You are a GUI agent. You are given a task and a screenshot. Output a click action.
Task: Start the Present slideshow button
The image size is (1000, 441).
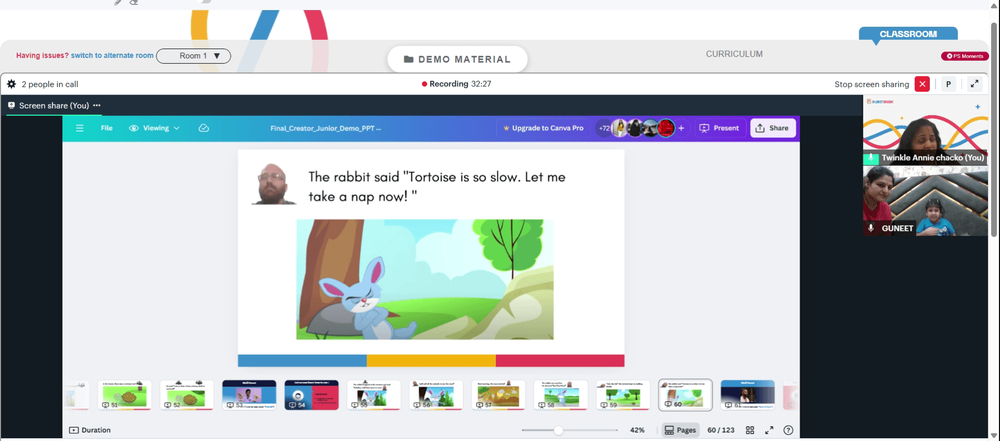pyautogui.click(x=720, y=128)
